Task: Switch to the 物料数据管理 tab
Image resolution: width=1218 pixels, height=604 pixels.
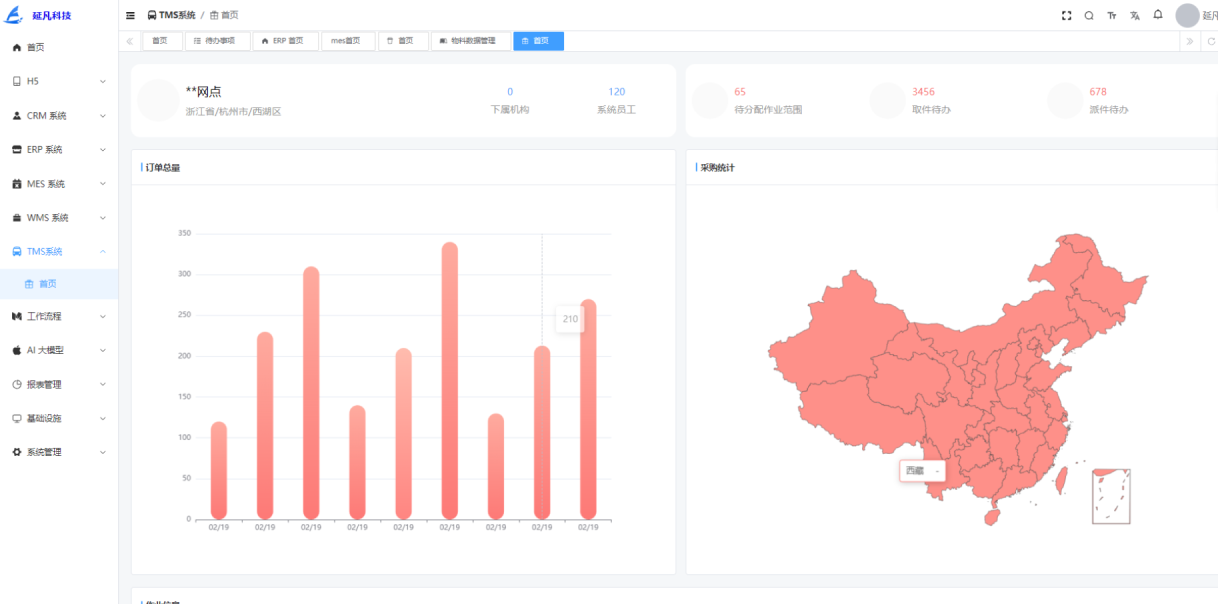Action: 471,41
